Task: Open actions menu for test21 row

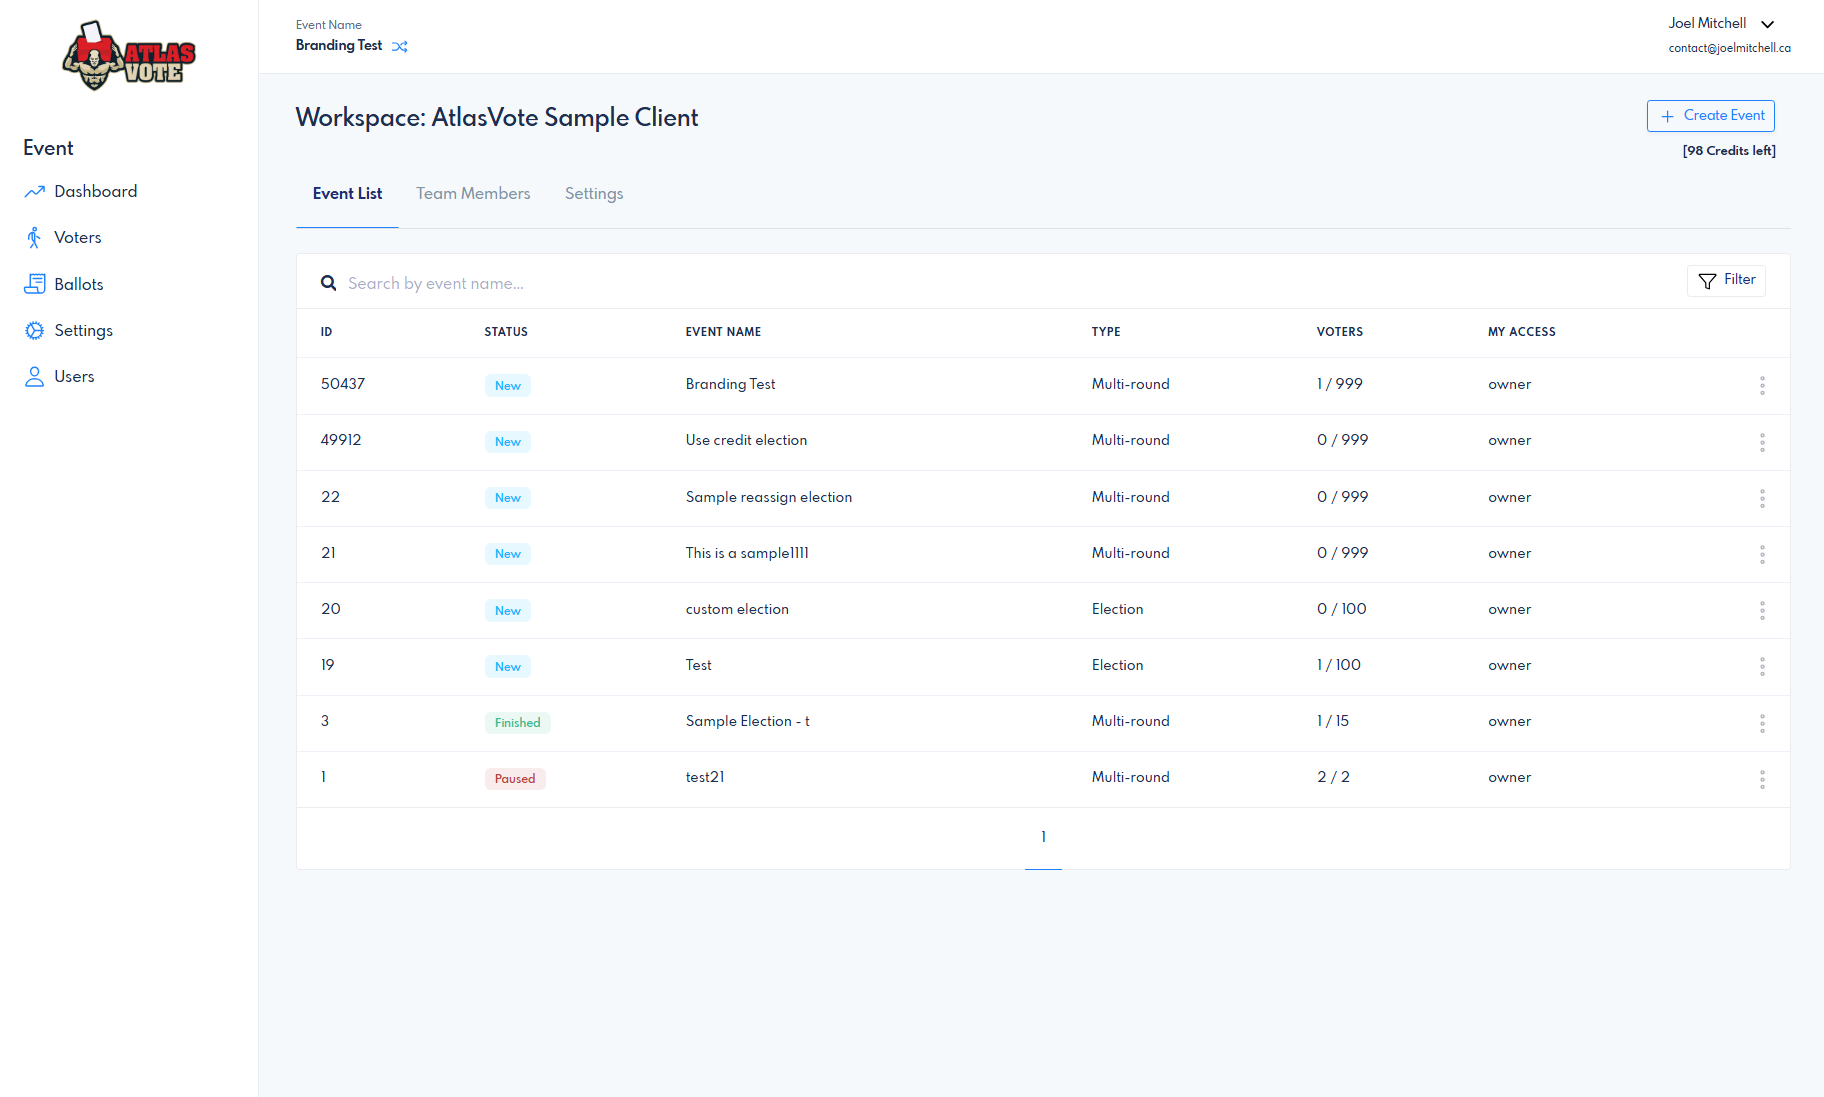Action: tap(1762, 779)
